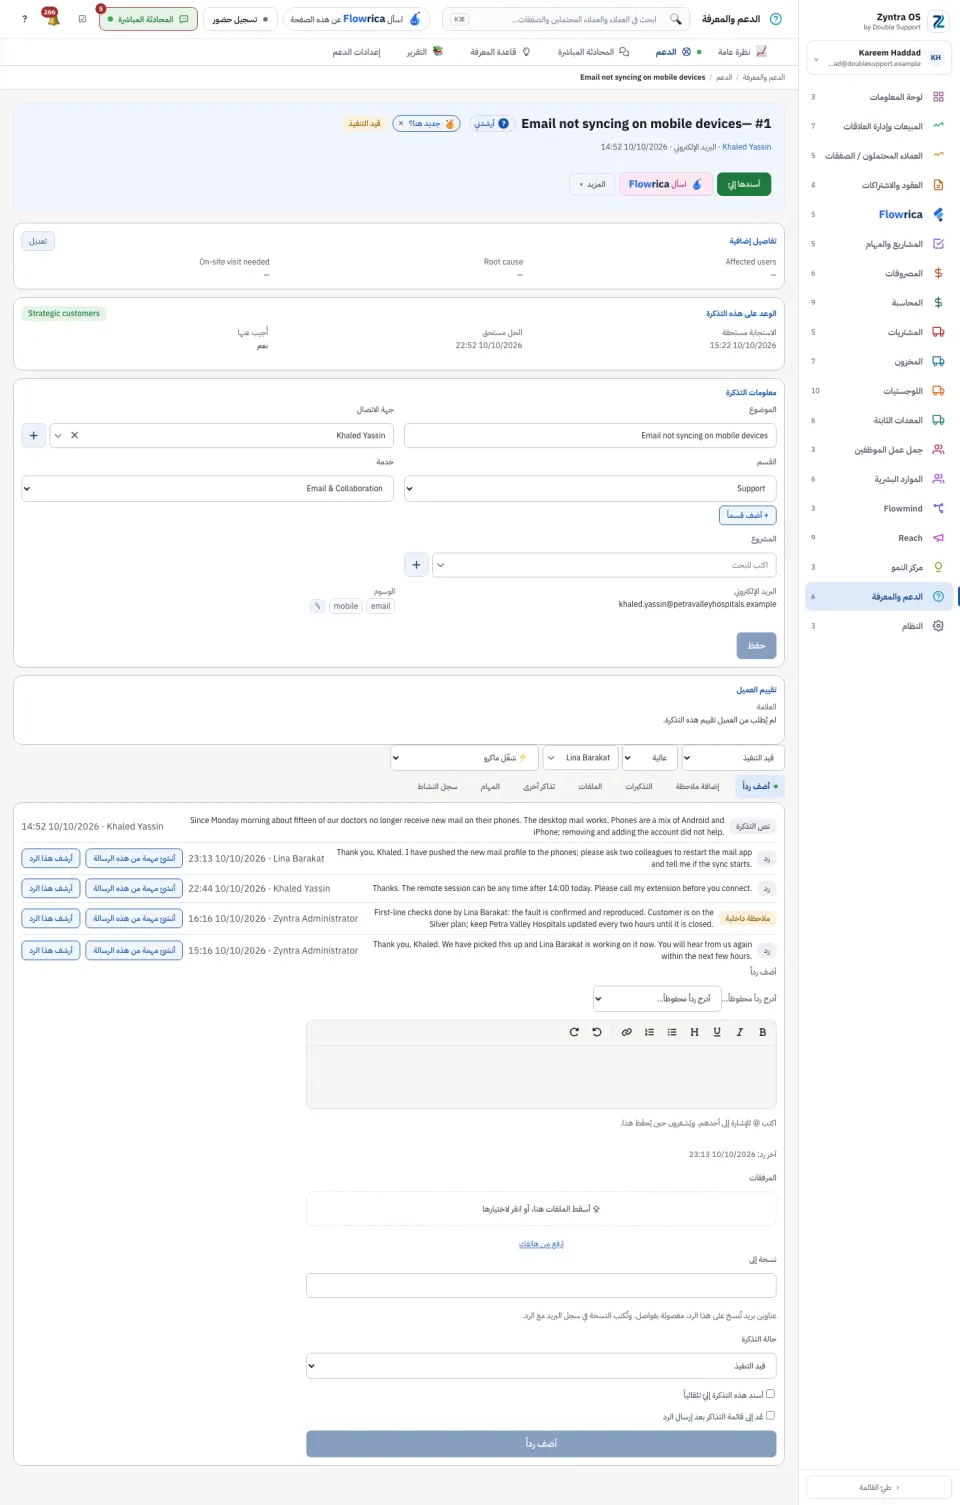Open the knowledge base tab in navigation
Viewport: 960px width, 1505px height.
(499, 52)
